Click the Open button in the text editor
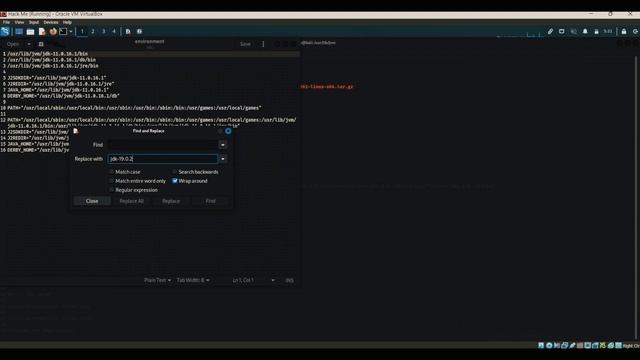 (13, 44)
